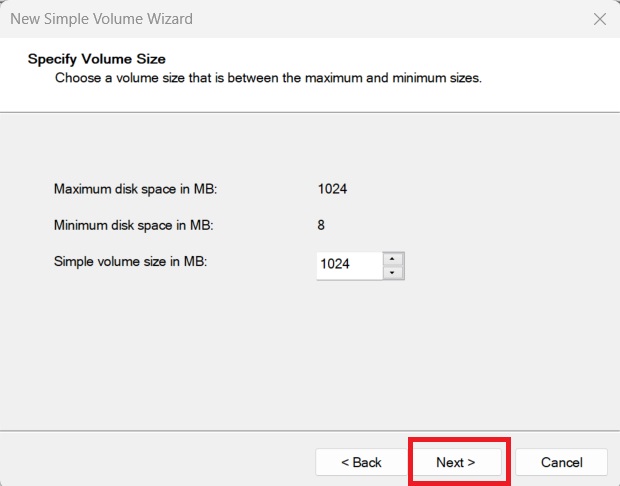This screenshot has height=486, width=620.
Task: Click the Next button to continue
Action: point(456,462)
